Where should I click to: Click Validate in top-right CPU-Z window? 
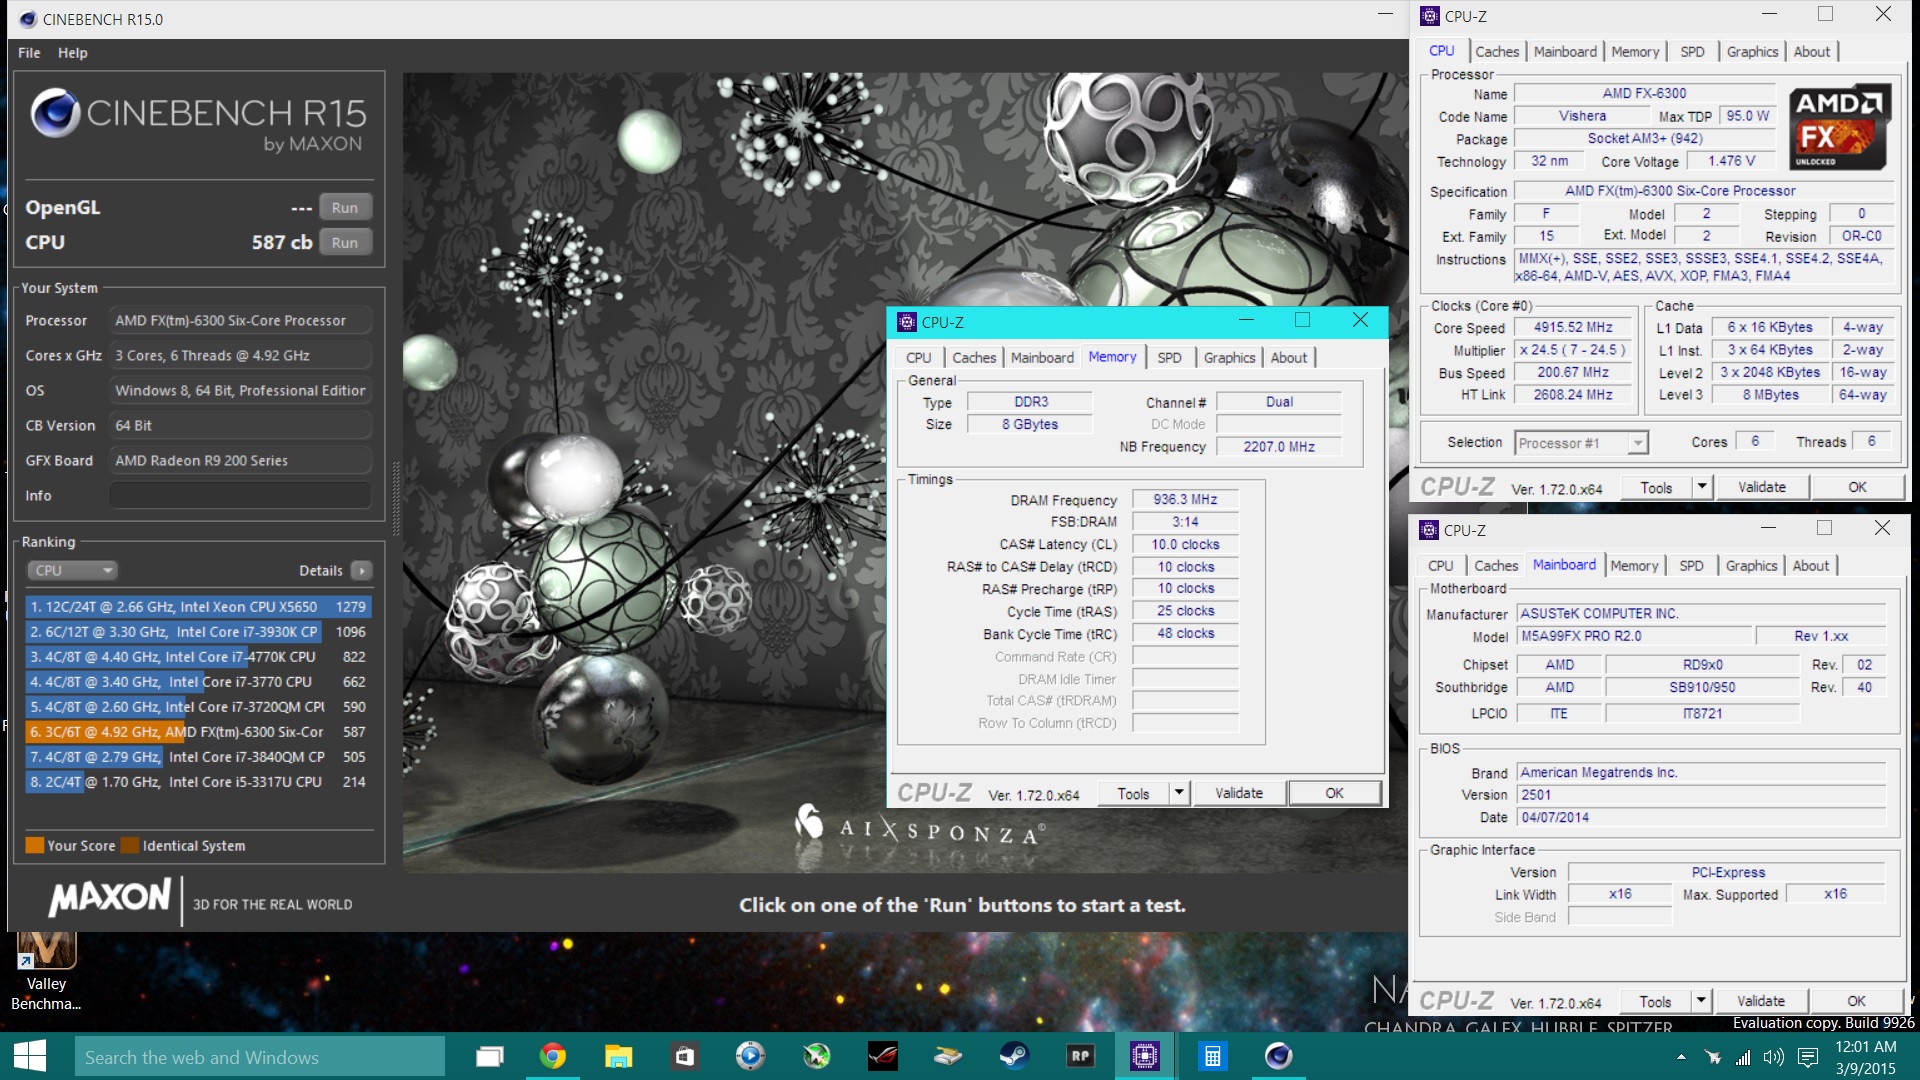click(1762, 488)
